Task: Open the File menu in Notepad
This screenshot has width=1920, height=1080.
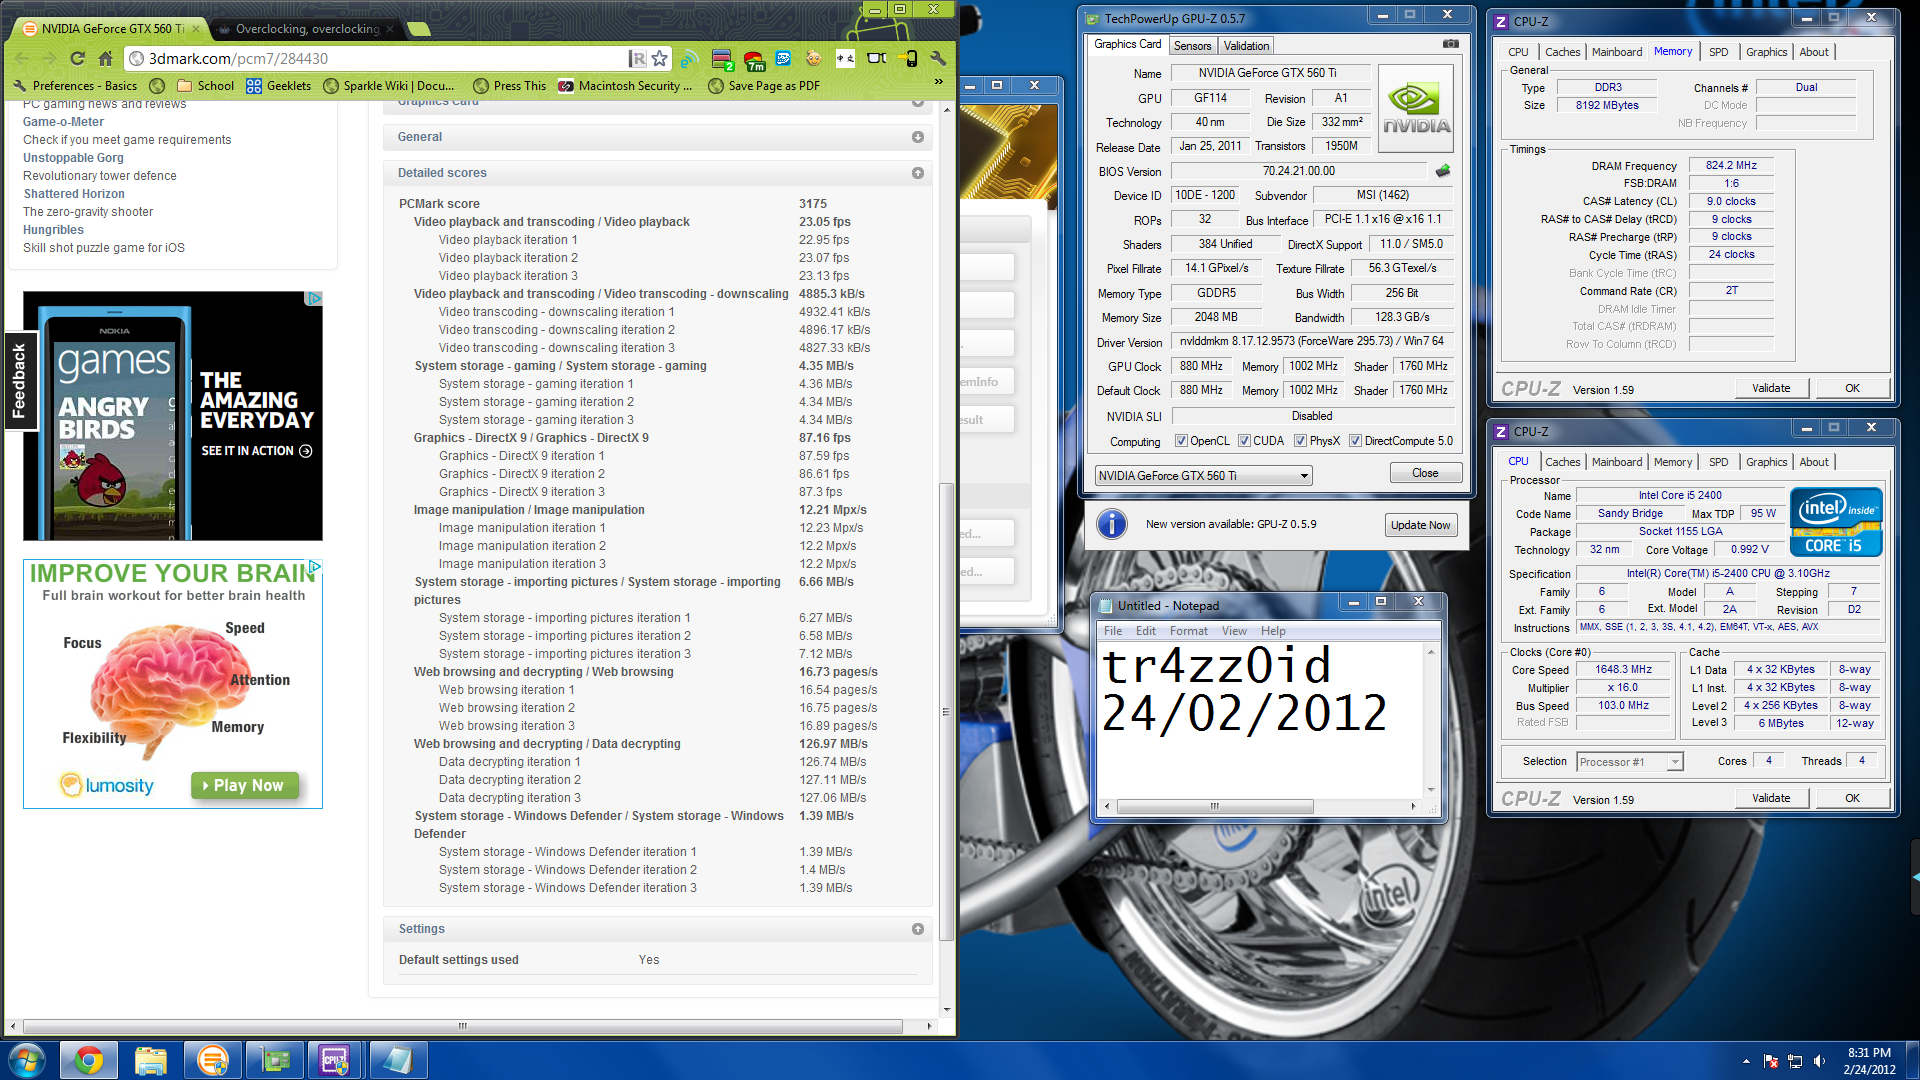Action: click(x=1112, y=631)
